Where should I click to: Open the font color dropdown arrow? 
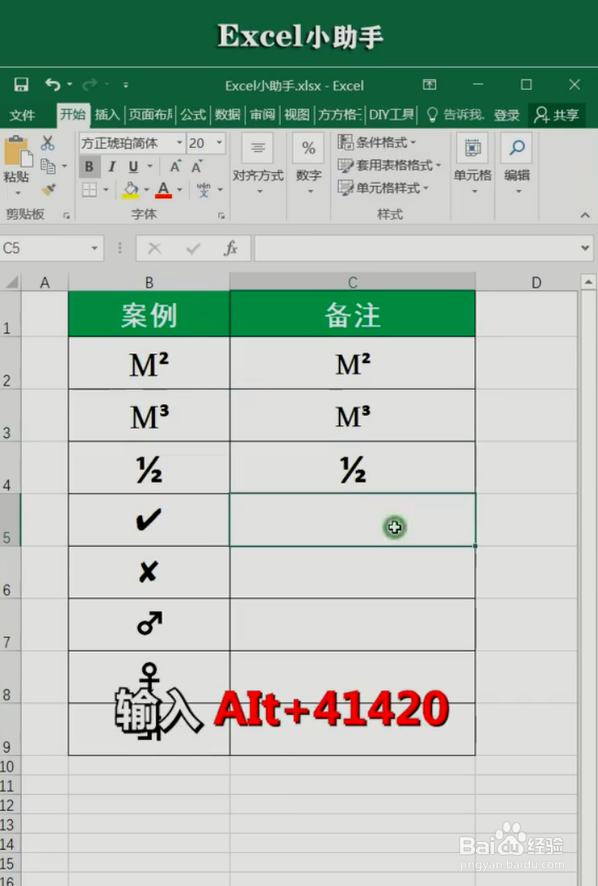[179, 190]
